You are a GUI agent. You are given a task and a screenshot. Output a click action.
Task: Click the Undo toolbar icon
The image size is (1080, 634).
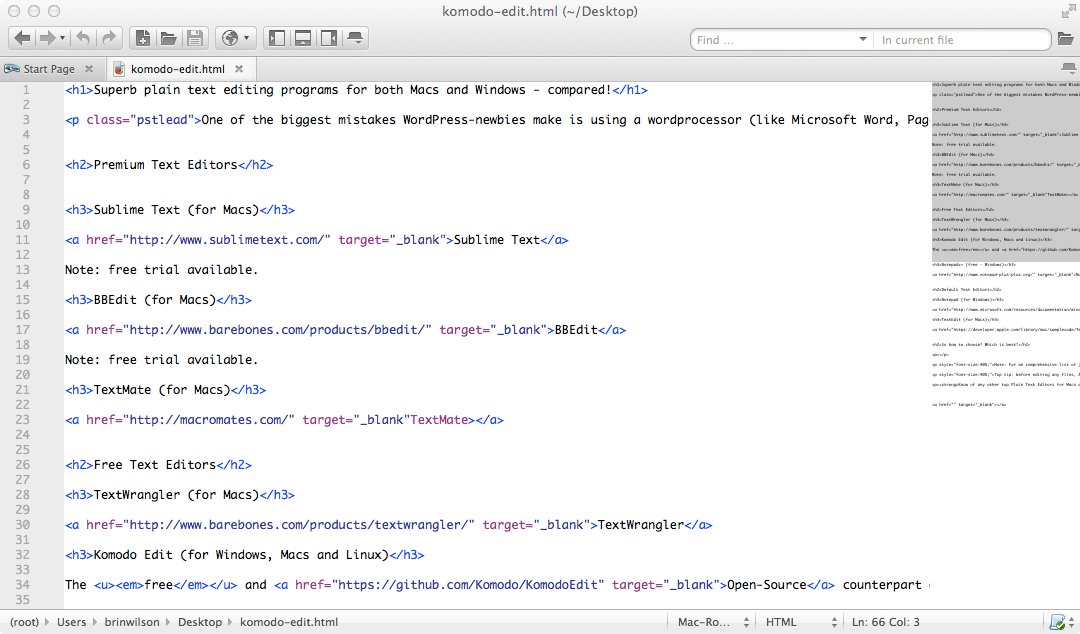pos(83,38)
